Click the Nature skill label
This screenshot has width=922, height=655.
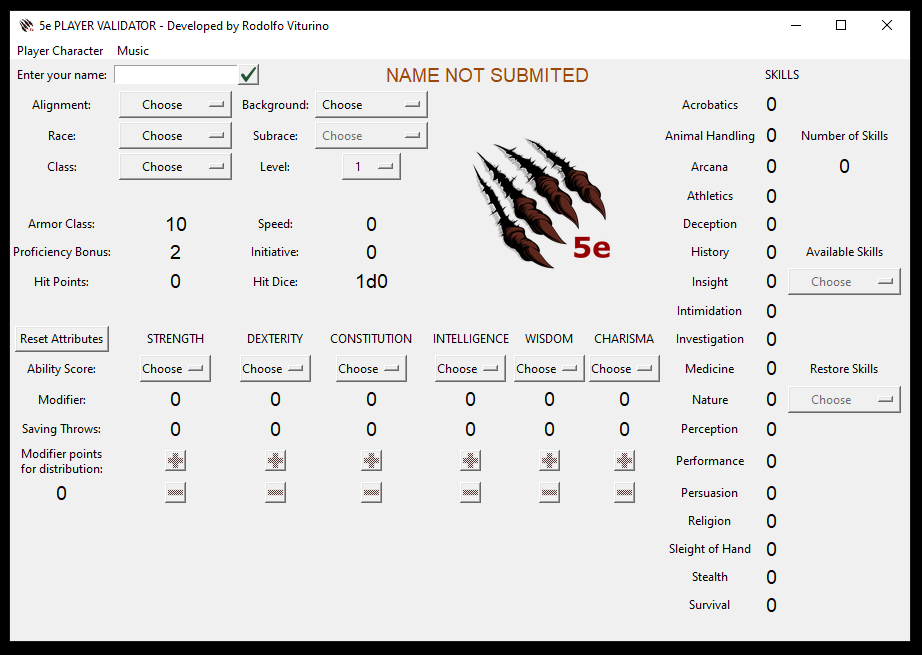(x=710, y=400)
